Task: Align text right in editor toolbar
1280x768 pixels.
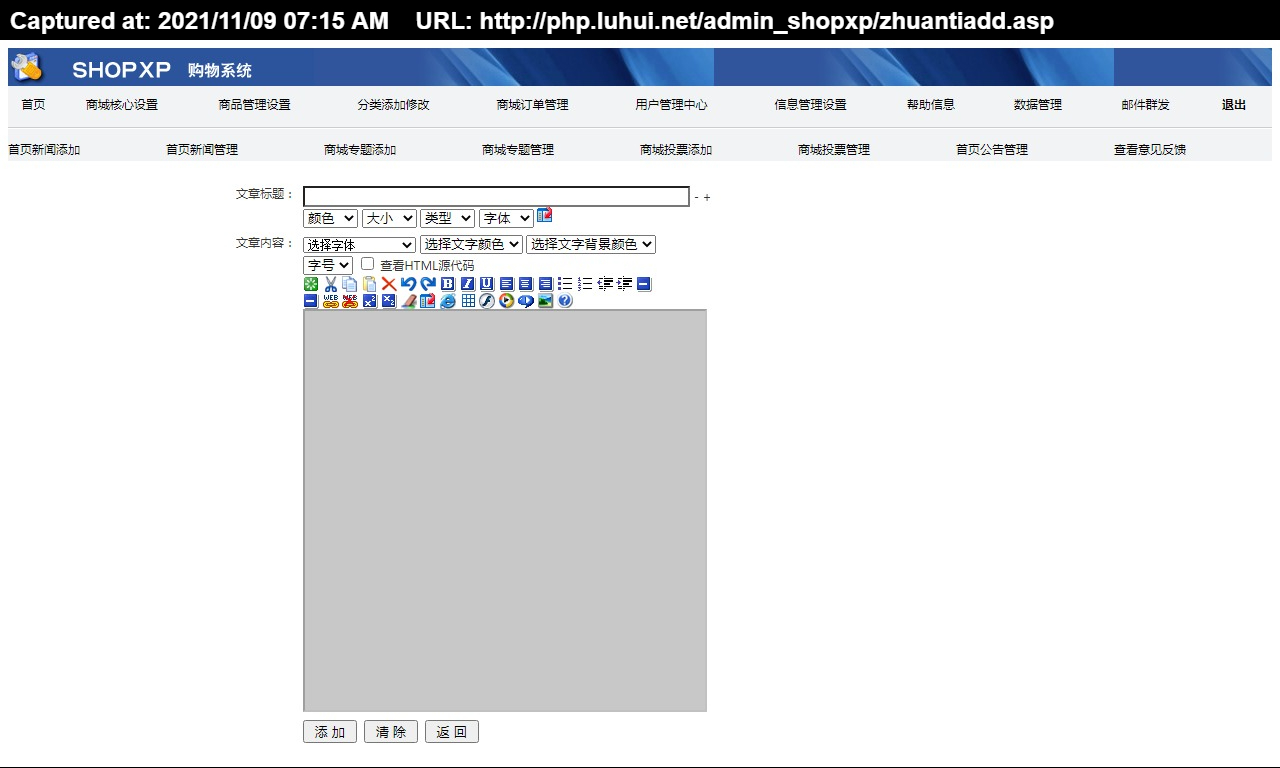Action: tap(545, 284)
